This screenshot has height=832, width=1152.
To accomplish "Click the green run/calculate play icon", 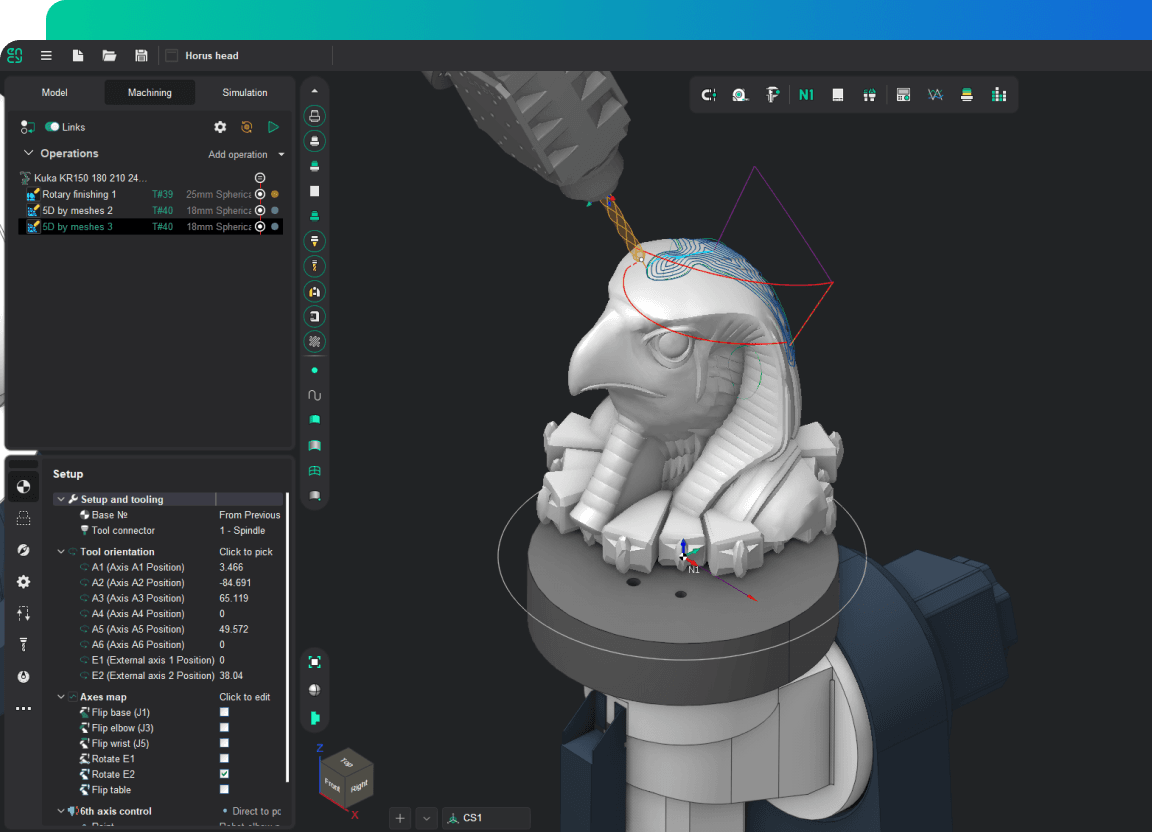I will click(x=273, y=127).
